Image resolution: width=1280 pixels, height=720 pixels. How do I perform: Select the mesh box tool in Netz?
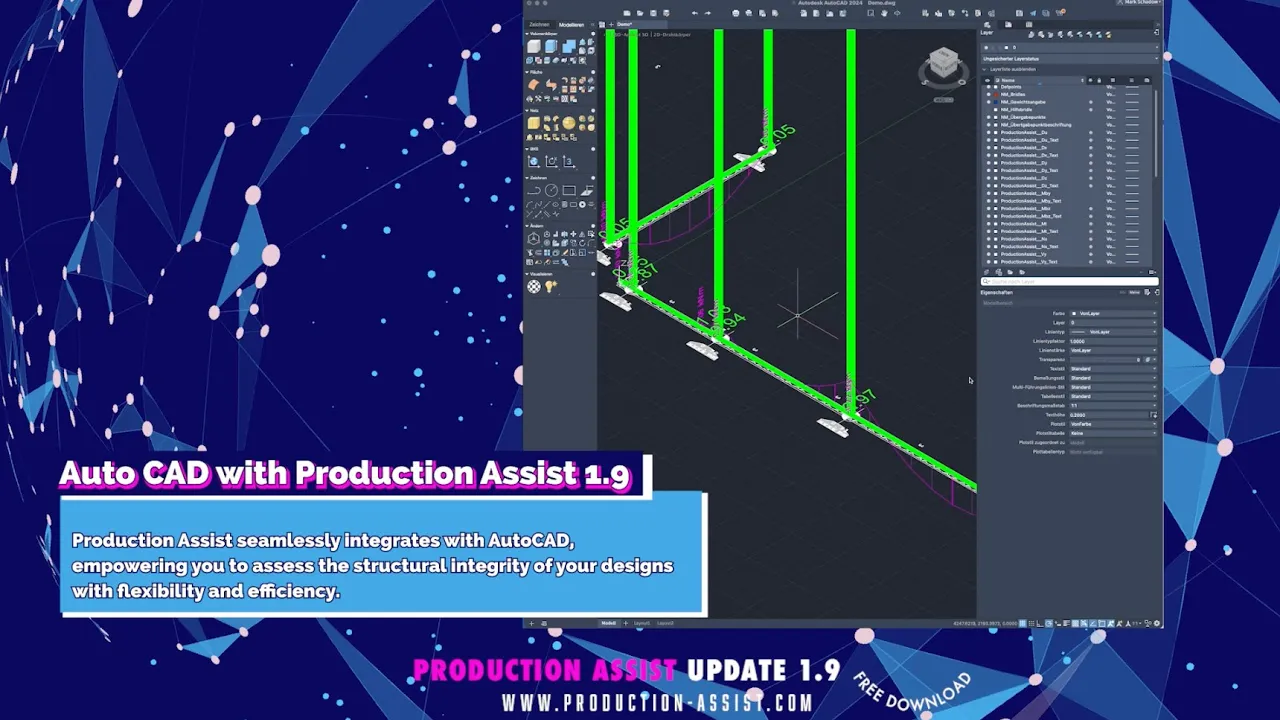(x=533, y=123)
